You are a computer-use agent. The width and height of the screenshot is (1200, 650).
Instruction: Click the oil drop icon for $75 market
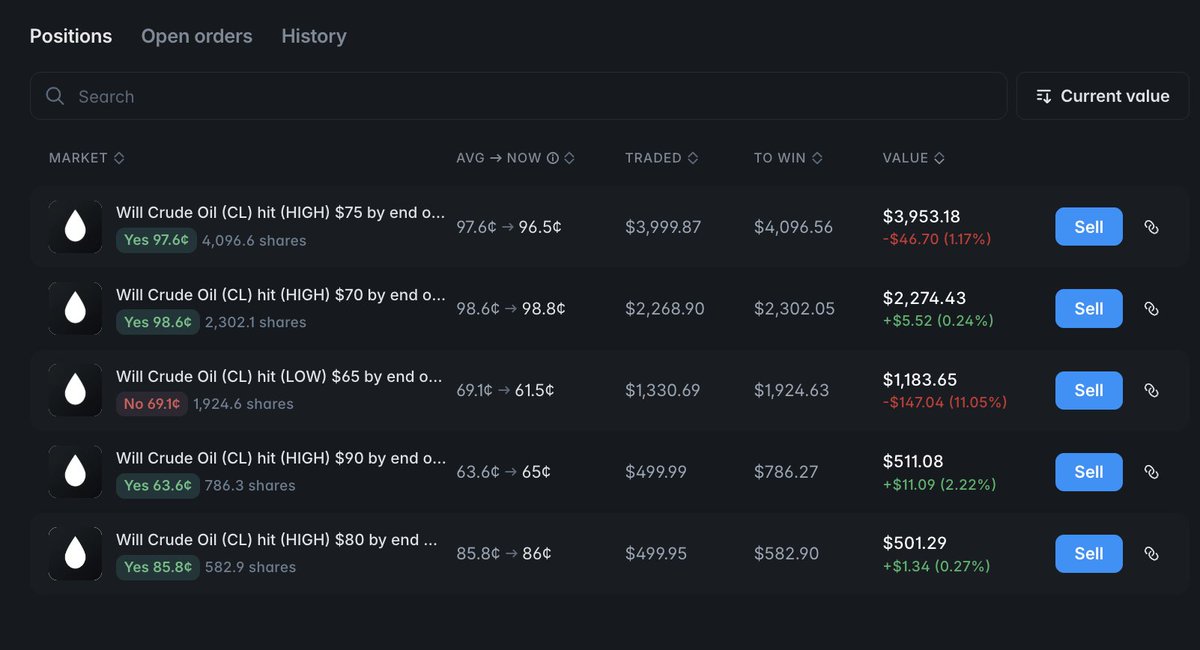click(75, 227)
